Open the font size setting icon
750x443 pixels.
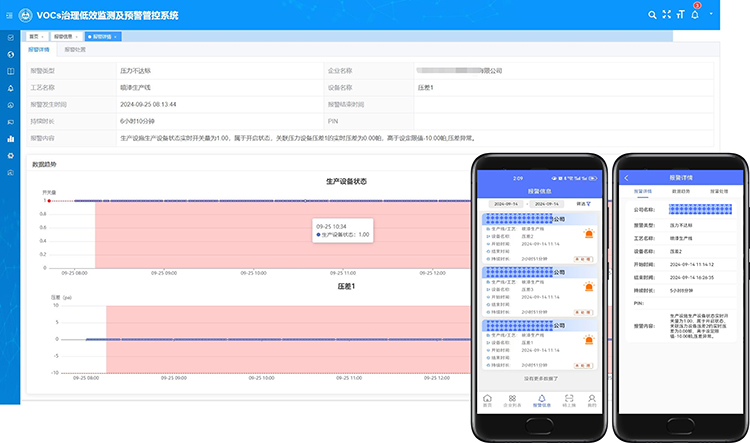680,14
